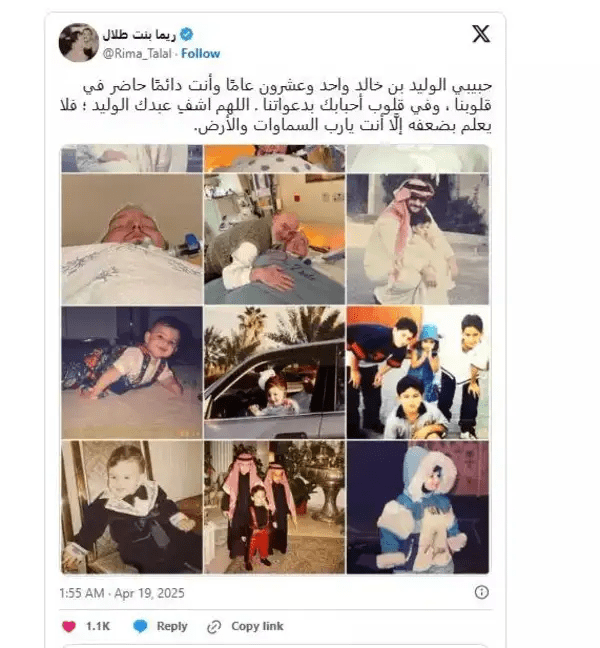The image size is (600, 648).
Task: Open the @Rima_Talal handle link
Action: (x=137, y=54)
